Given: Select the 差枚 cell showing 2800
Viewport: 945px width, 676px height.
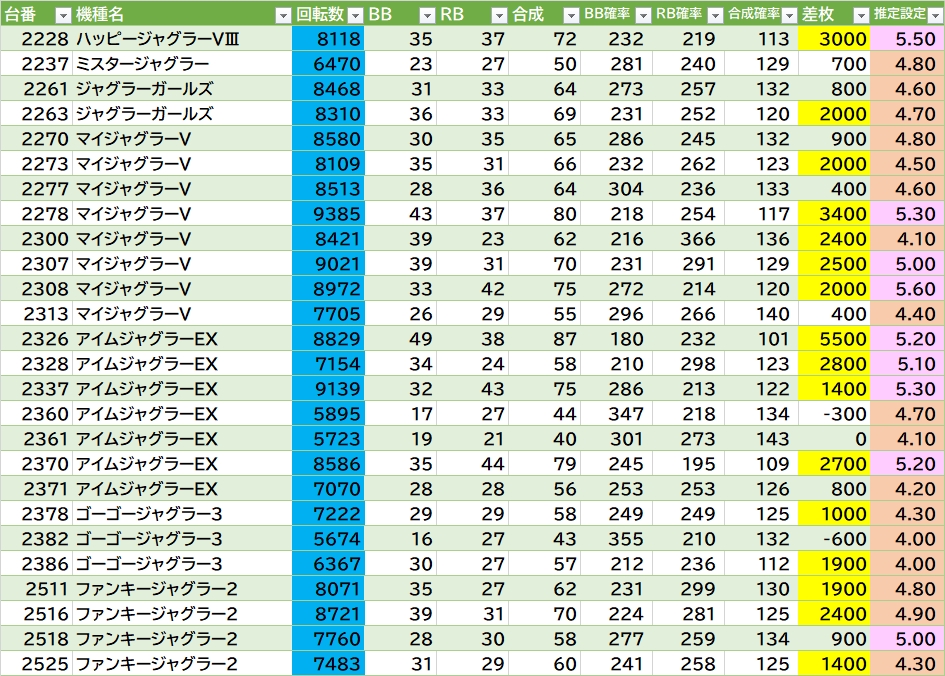Looking at the screenshot, I should click(x=834, y=364).
